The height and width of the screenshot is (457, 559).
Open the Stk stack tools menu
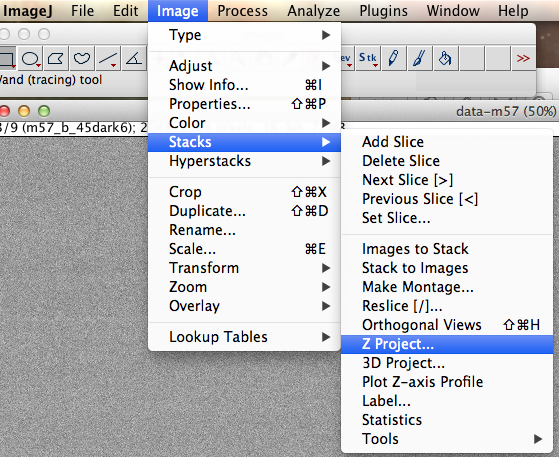(x=368, y=58)
